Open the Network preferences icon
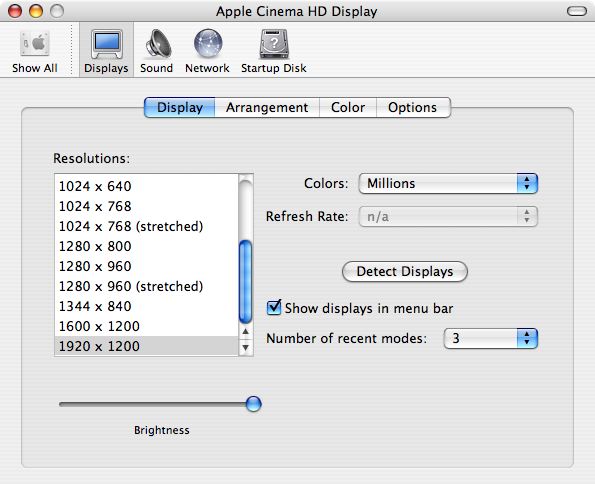The image size is (595, 484). [207, 52]
